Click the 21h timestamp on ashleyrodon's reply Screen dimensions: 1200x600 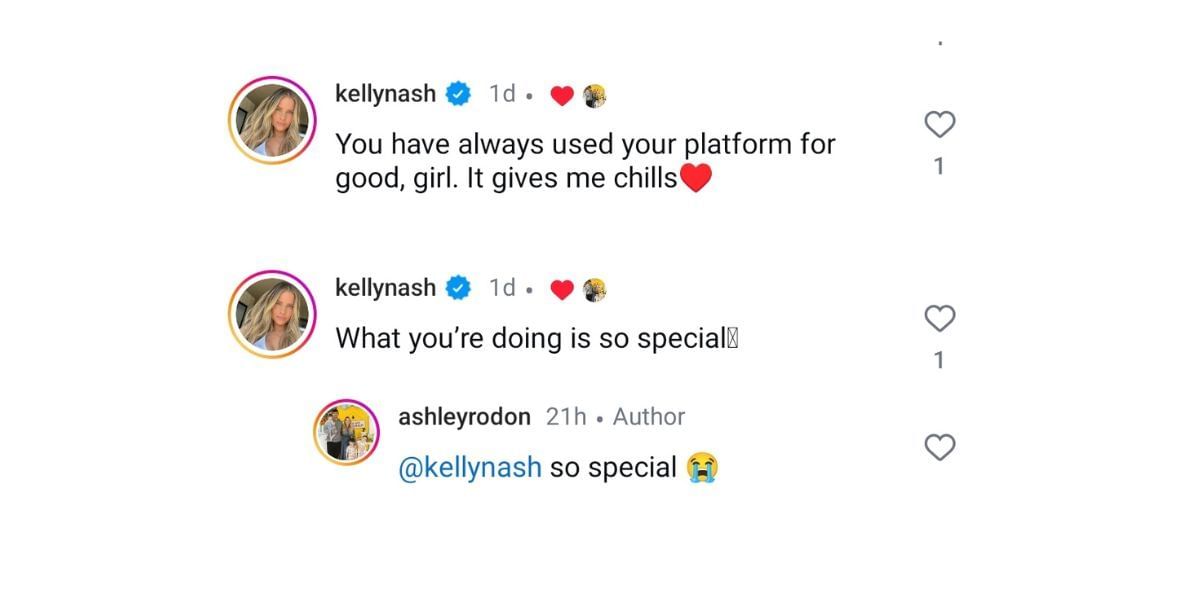pyautogui.click(x=566, y=417)
